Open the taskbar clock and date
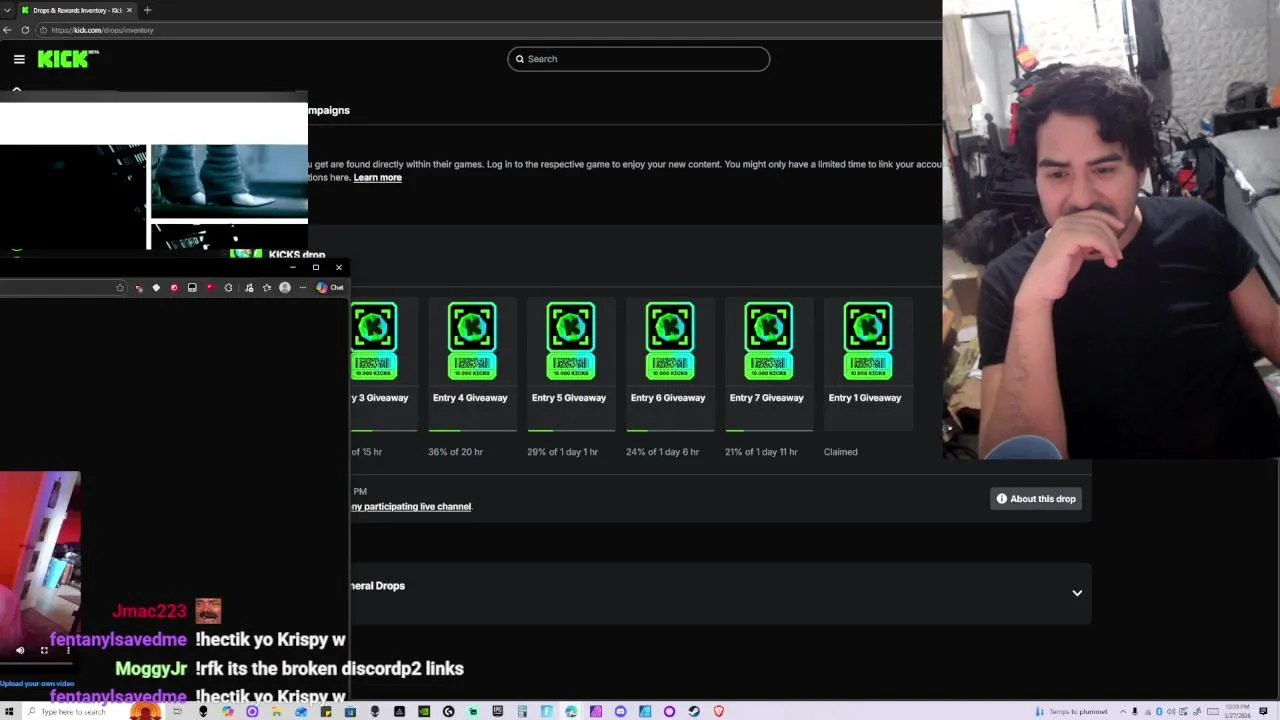This screenshot has width=1280, height=720. coord(1237,711)
